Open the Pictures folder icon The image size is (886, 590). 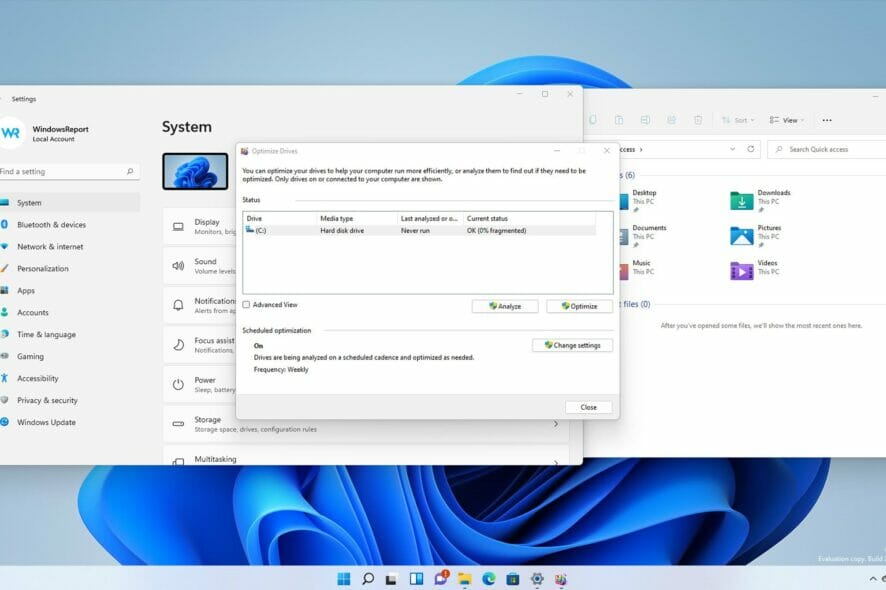click(741, 236)
